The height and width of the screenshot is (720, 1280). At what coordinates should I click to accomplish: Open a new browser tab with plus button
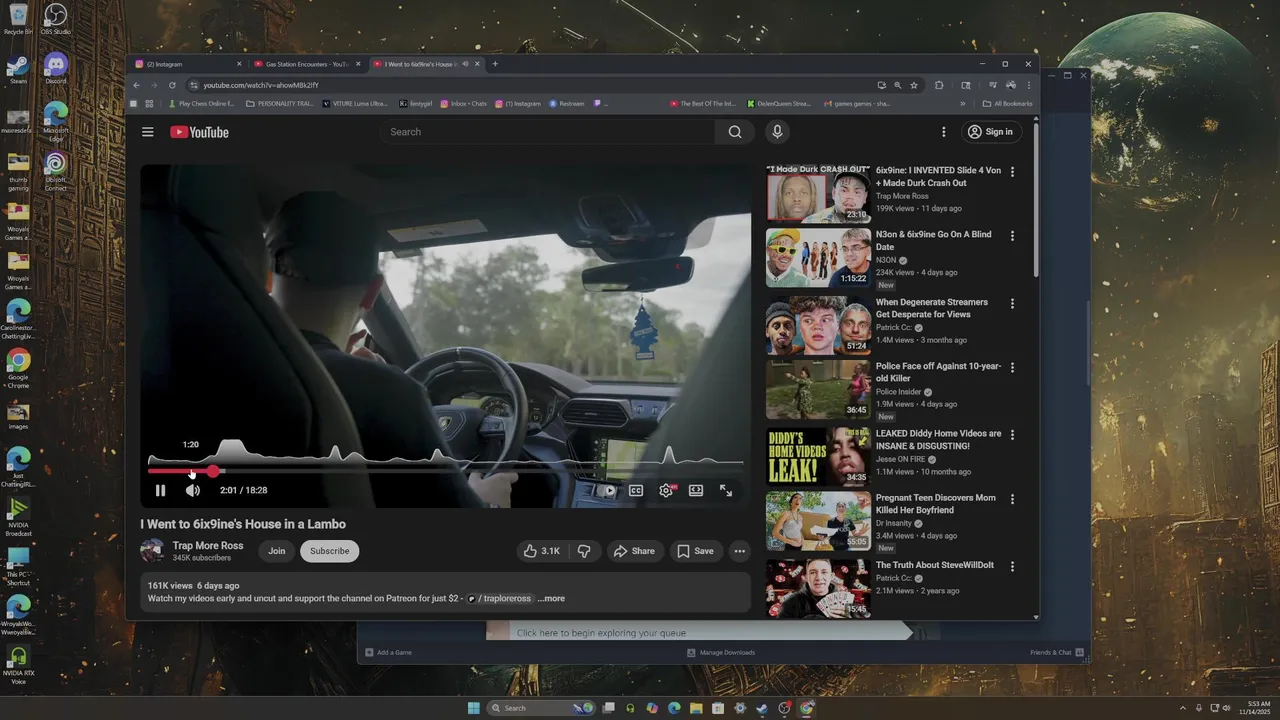[x=495, y=64]
